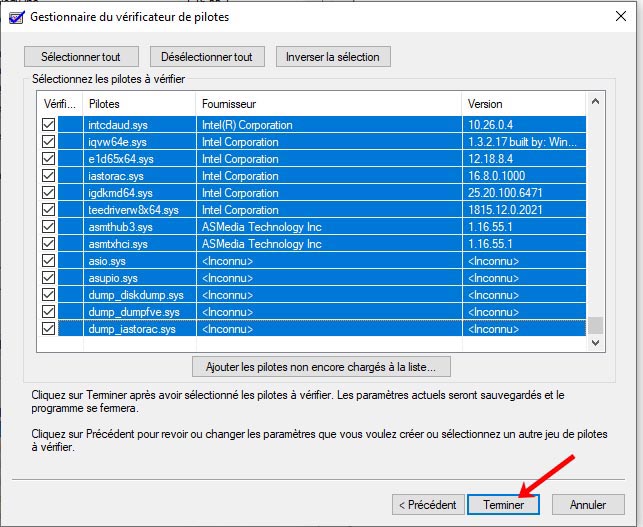Click the driver list scrollbar thumb
This screenshot has width=643, height=527.
[x=595, y=326]
